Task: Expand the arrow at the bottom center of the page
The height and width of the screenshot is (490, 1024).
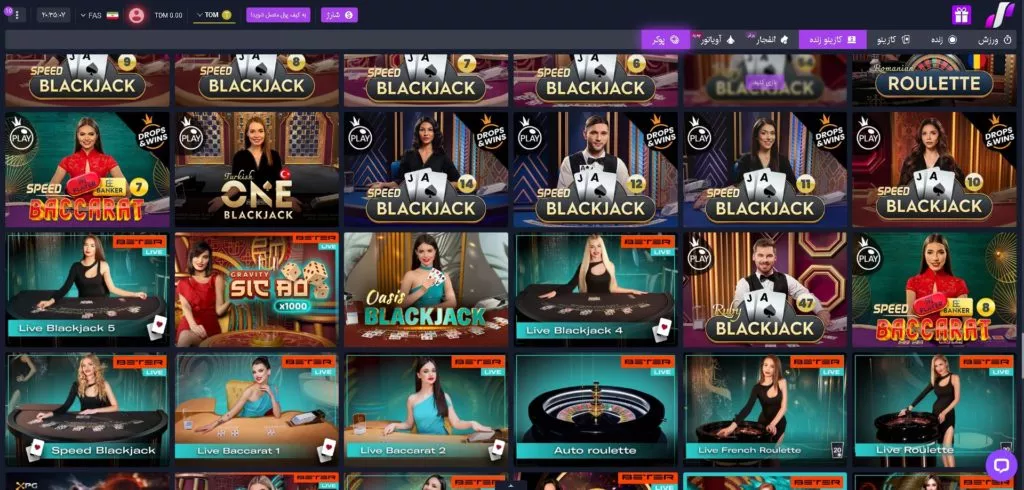Action: coord(512,485)
